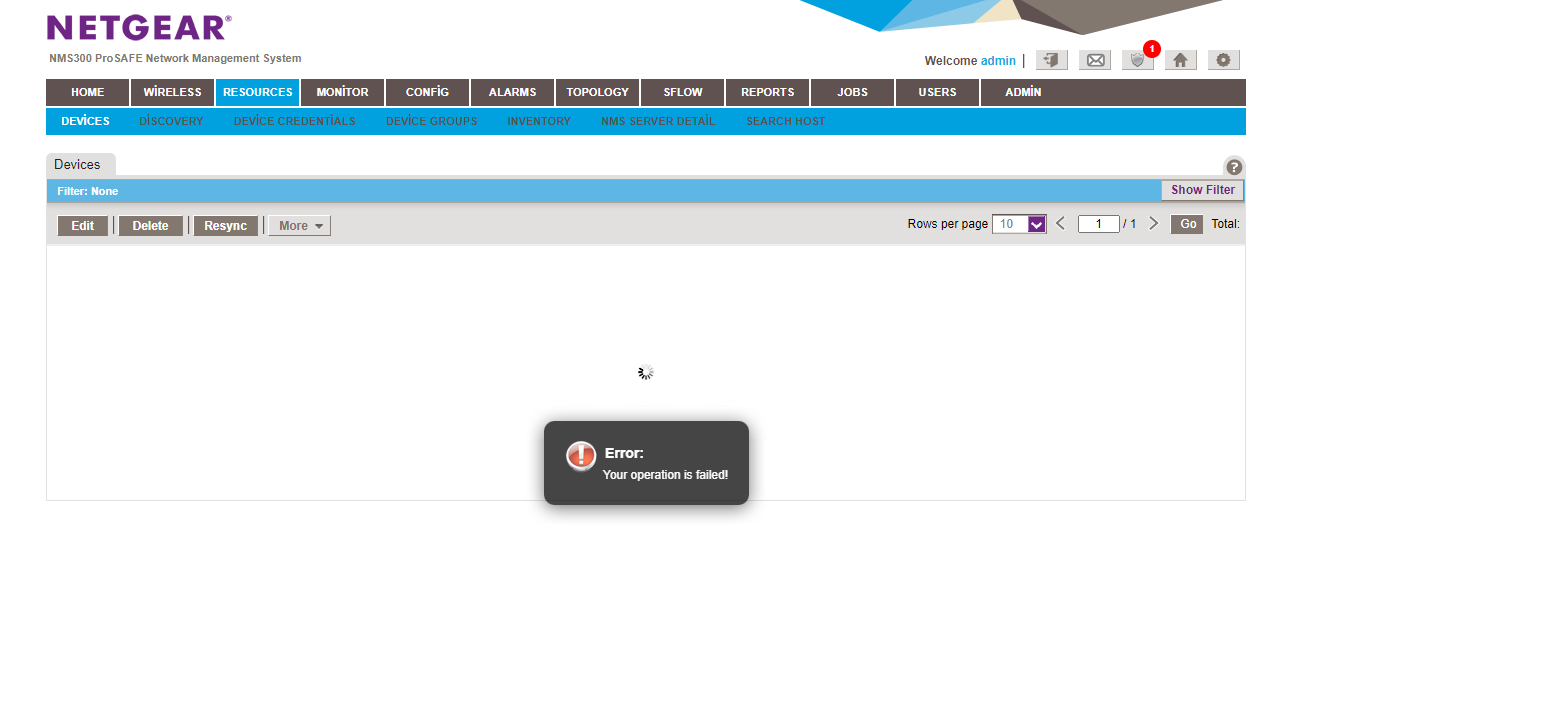Go to the DISCOVERY submenu
Image resolution: width=1561 pixels, height=703 pixels.
pos(171,121)
